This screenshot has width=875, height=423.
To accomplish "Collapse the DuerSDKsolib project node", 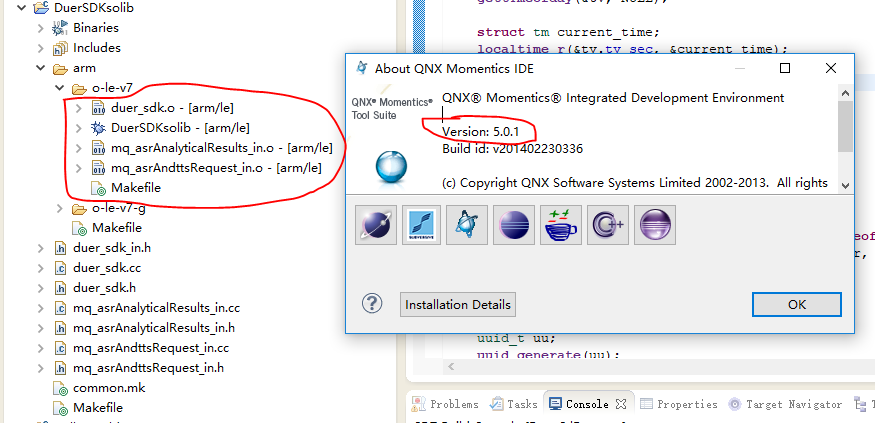I will point(12,8).
